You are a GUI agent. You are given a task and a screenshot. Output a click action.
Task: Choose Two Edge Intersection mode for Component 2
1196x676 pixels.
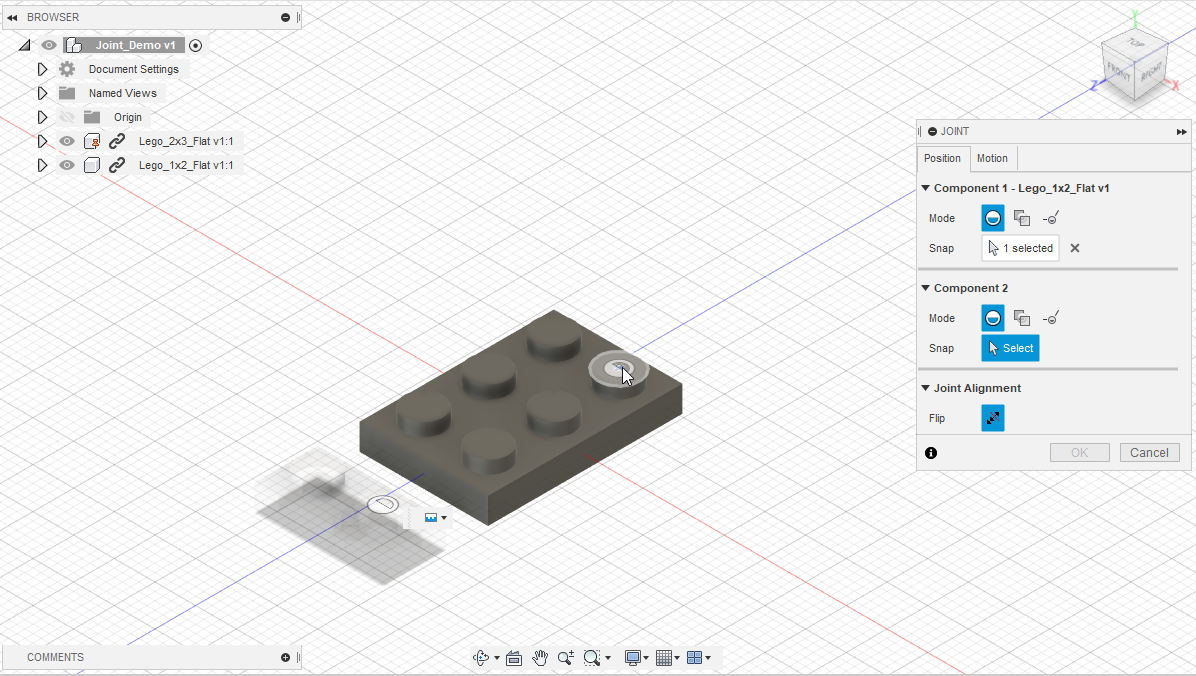click(1051, 318)
